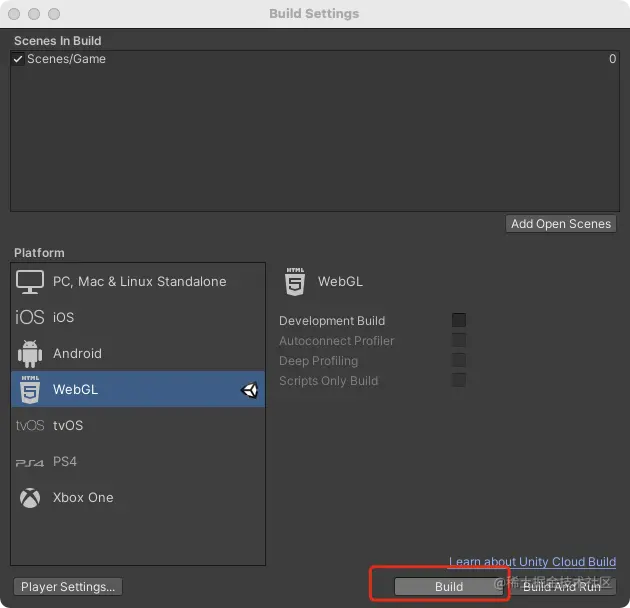The width and height of the screenshot is (630, 608).
Task: Click the Scenes In Build heading
Action: click(57, 41)
